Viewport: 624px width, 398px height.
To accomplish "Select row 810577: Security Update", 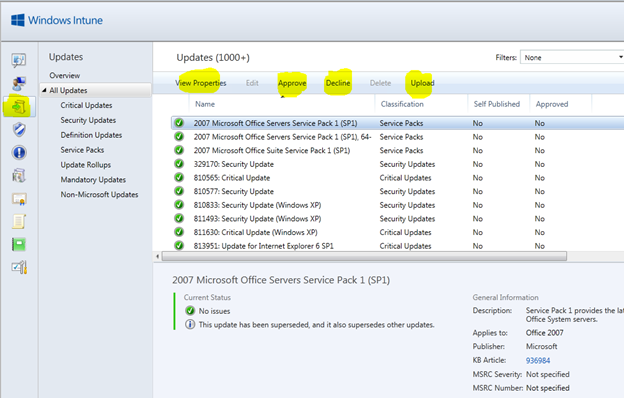I will point(398,191).
